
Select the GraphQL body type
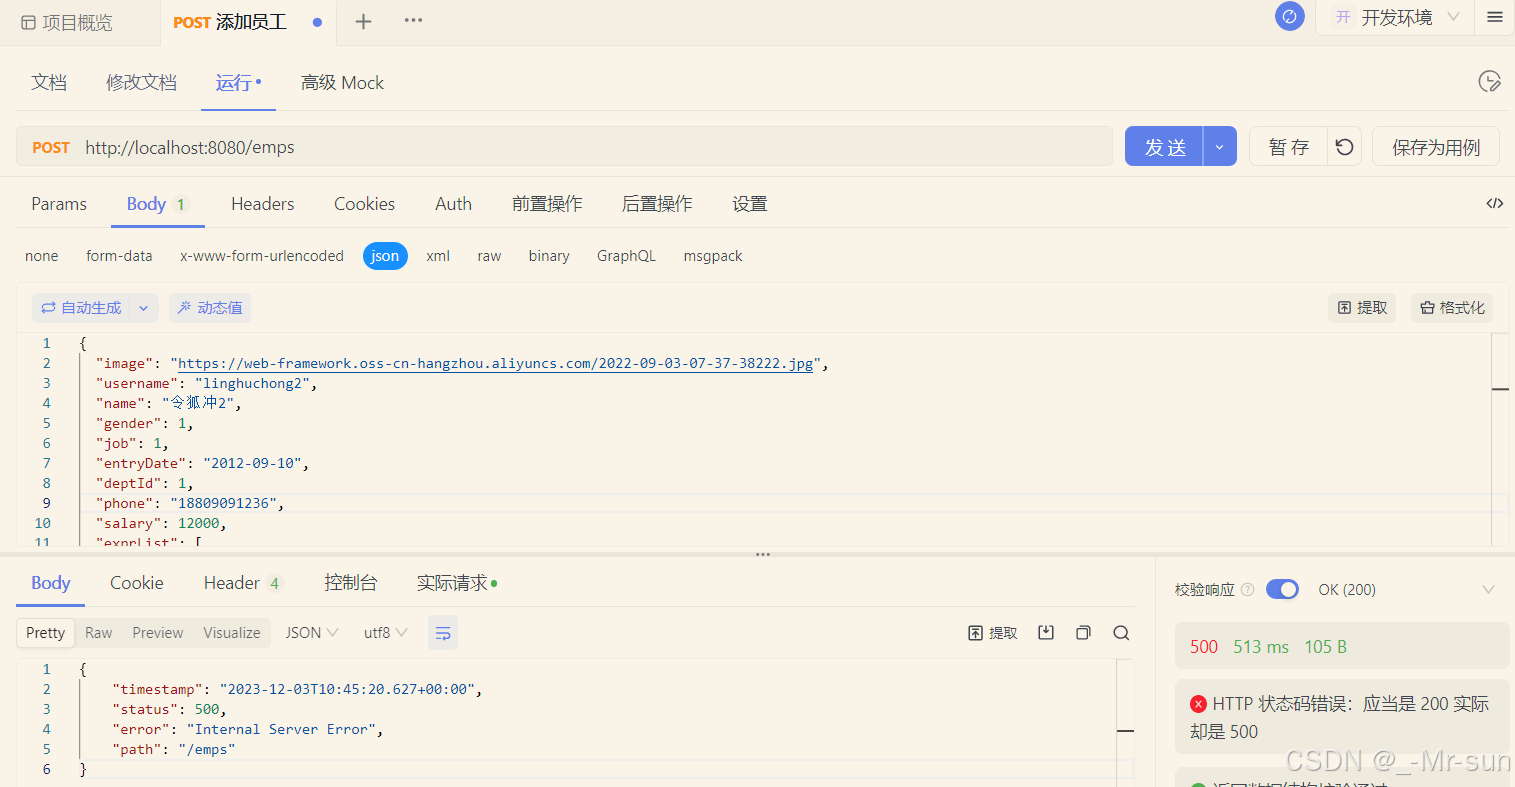626,256
